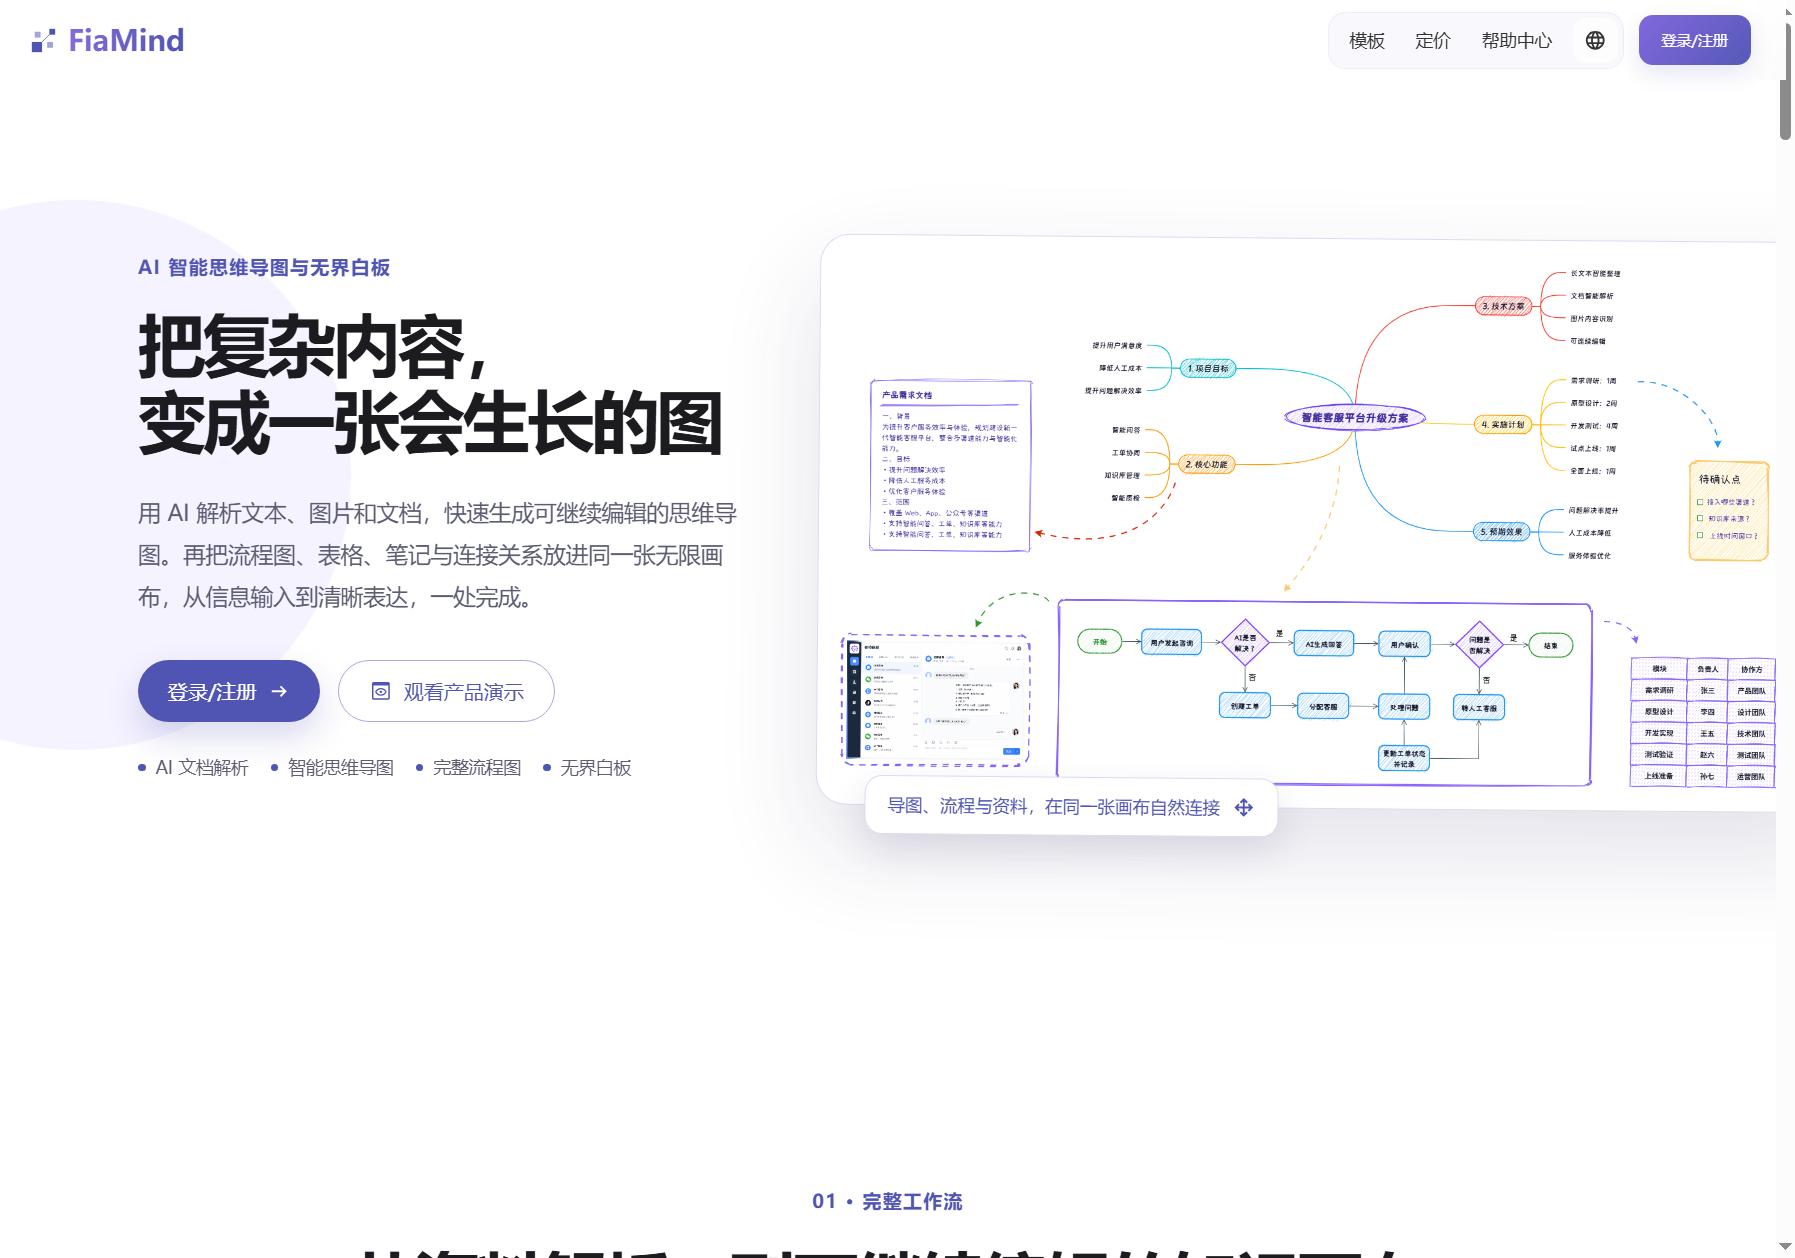1795x1258 pixels.
Task: Click the chat app screenshot thumbnail
Action: pos(937,700)
